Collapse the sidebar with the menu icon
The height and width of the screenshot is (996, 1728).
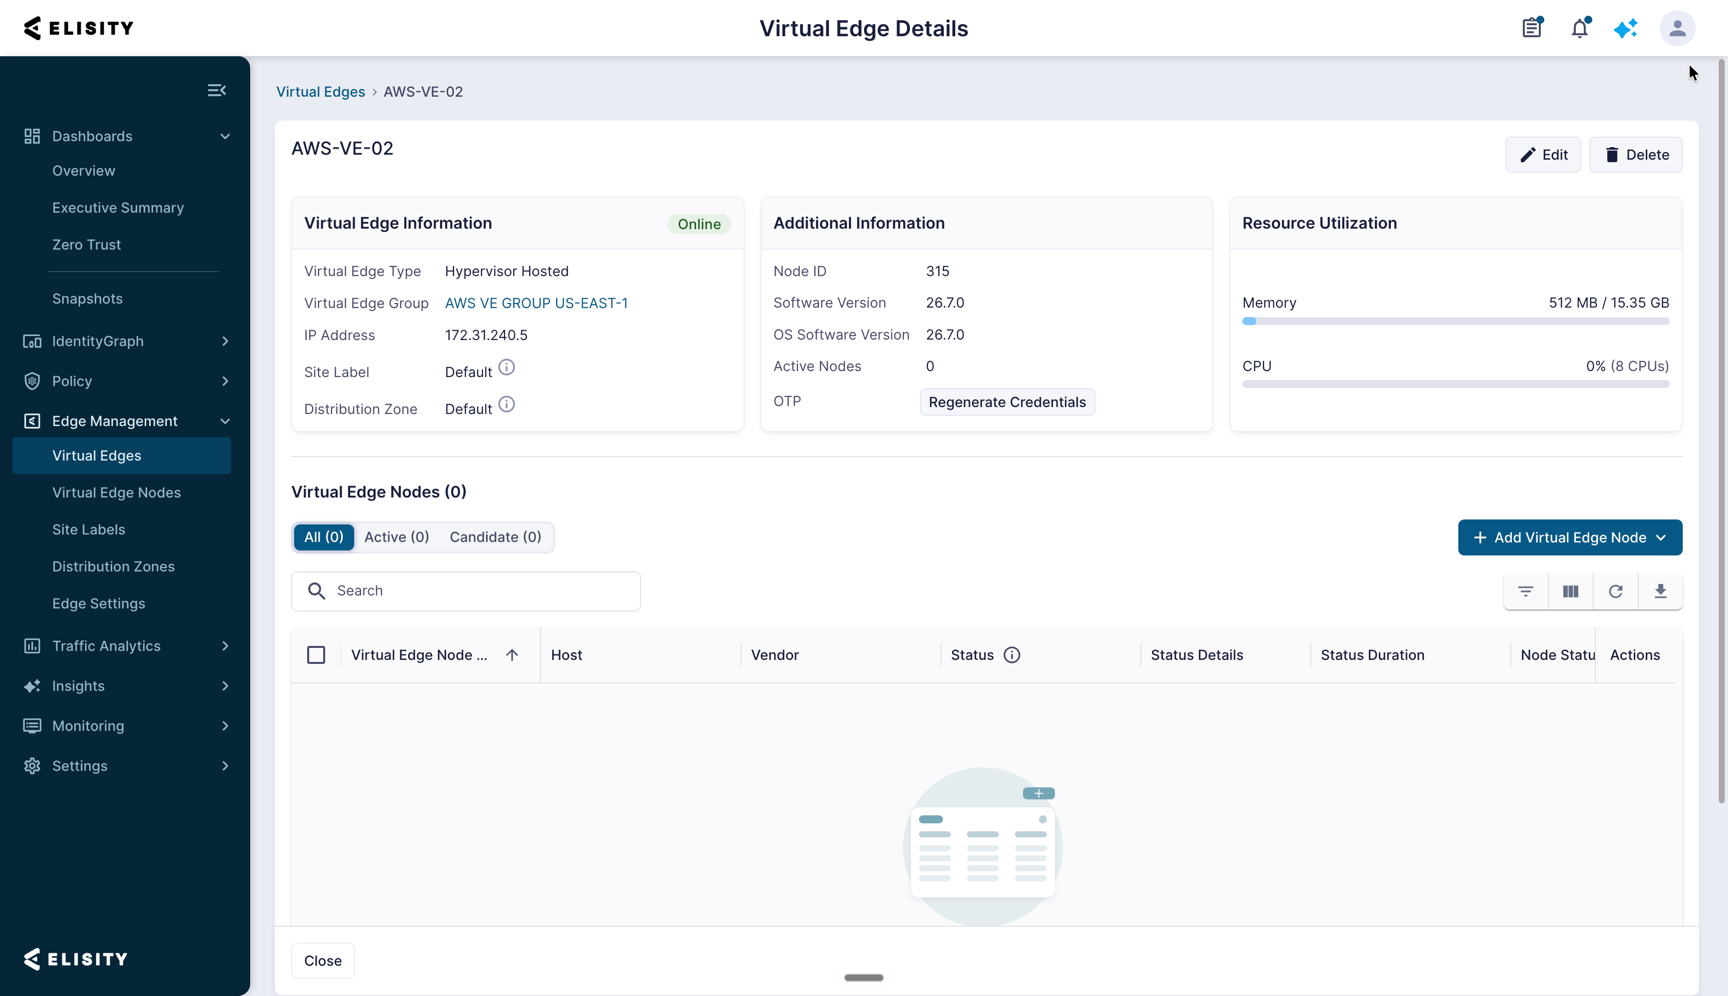[x=217, y=90]
